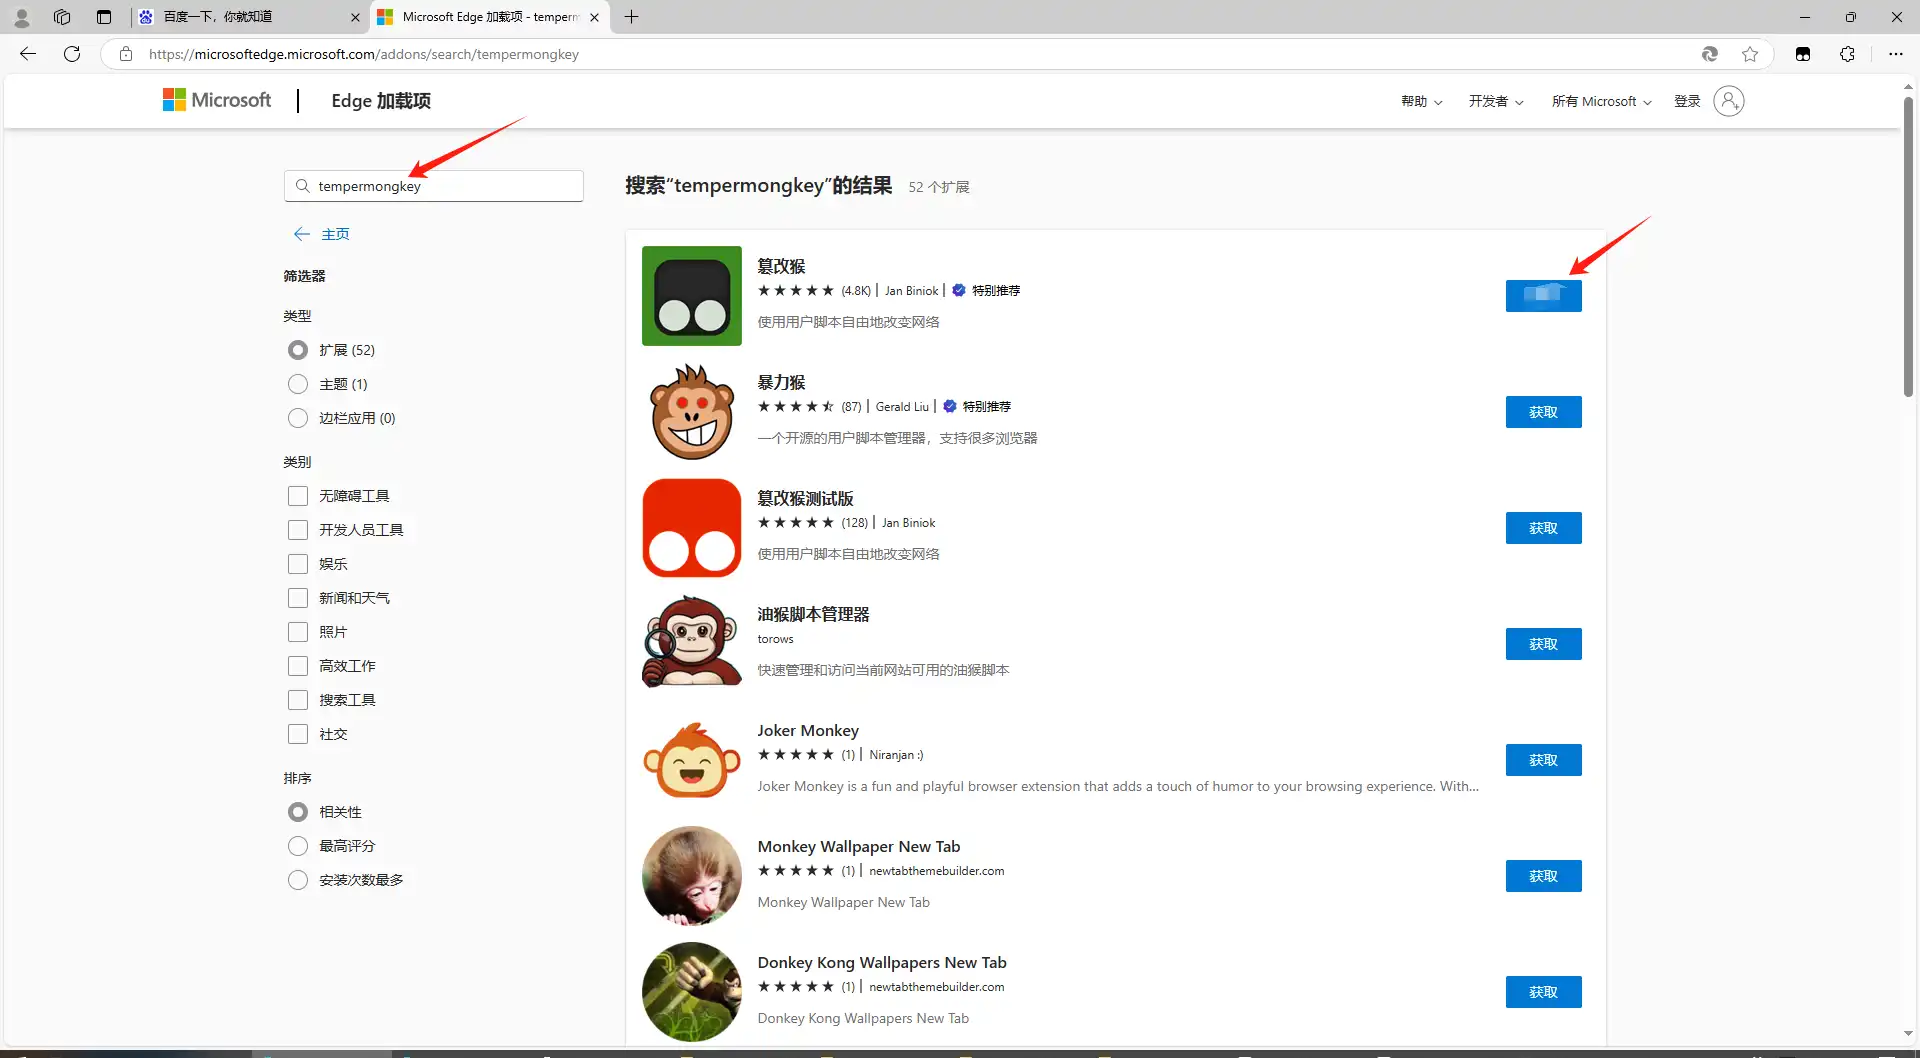Click the tempermongkey search input field

(440, 186)
